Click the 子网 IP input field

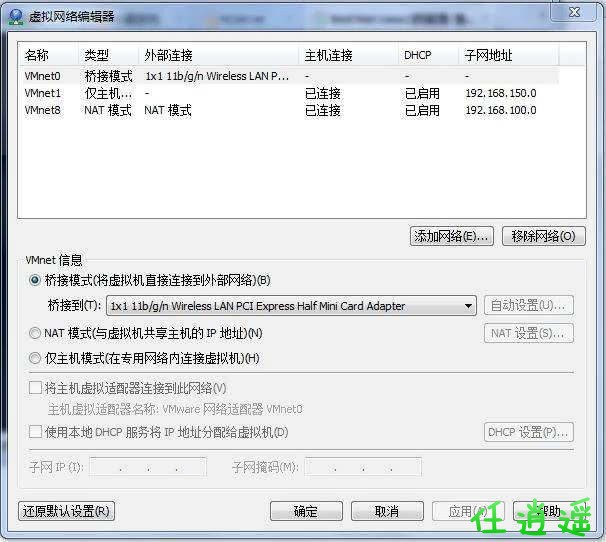point(148,467)
